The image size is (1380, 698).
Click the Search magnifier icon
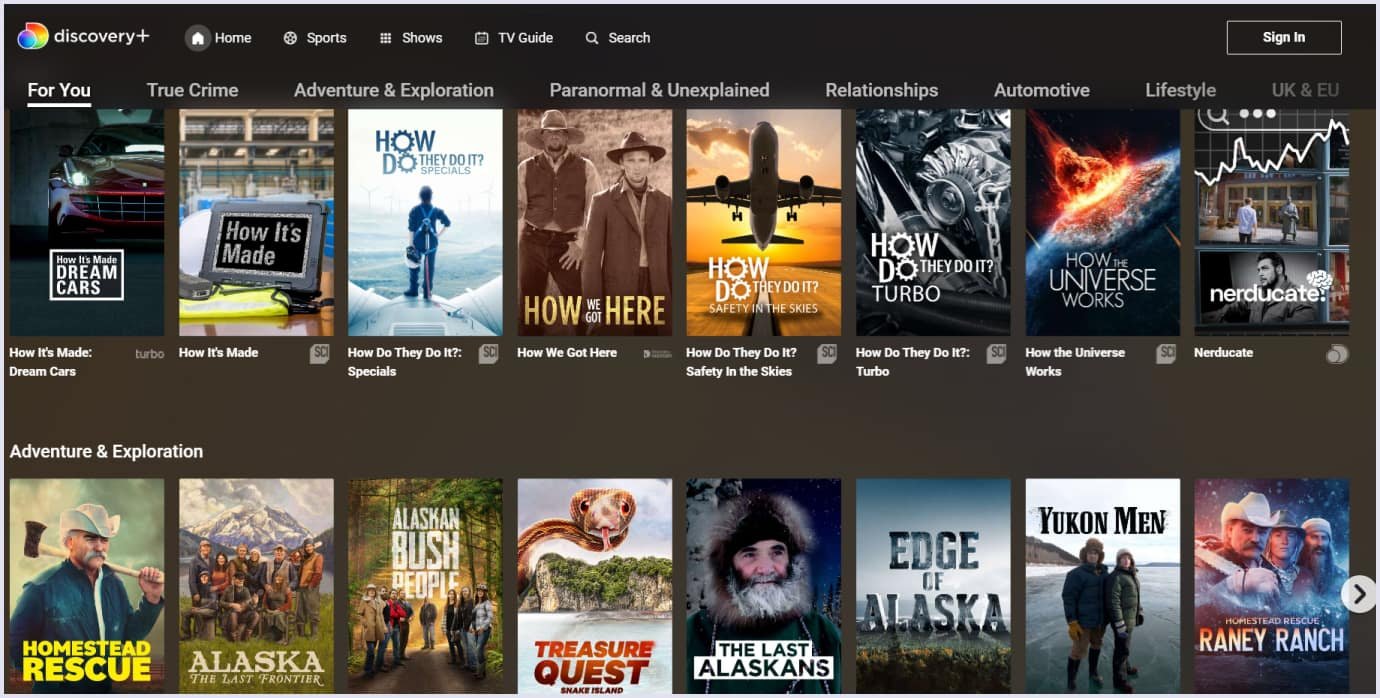click(592, 38)
